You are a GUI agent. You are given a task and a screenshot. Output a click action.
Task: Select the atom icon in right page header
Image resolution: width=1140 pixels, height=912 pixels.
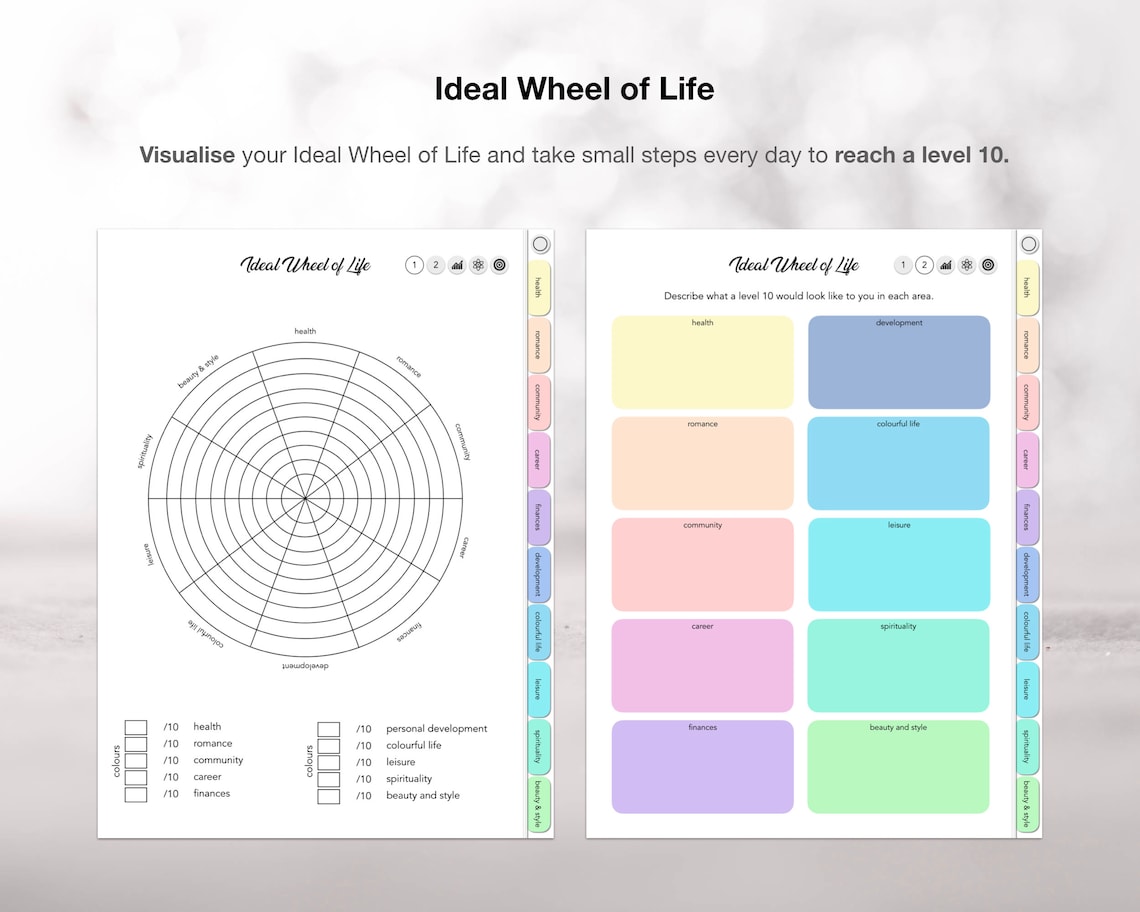pyautogui.click(x=966, y=265)
